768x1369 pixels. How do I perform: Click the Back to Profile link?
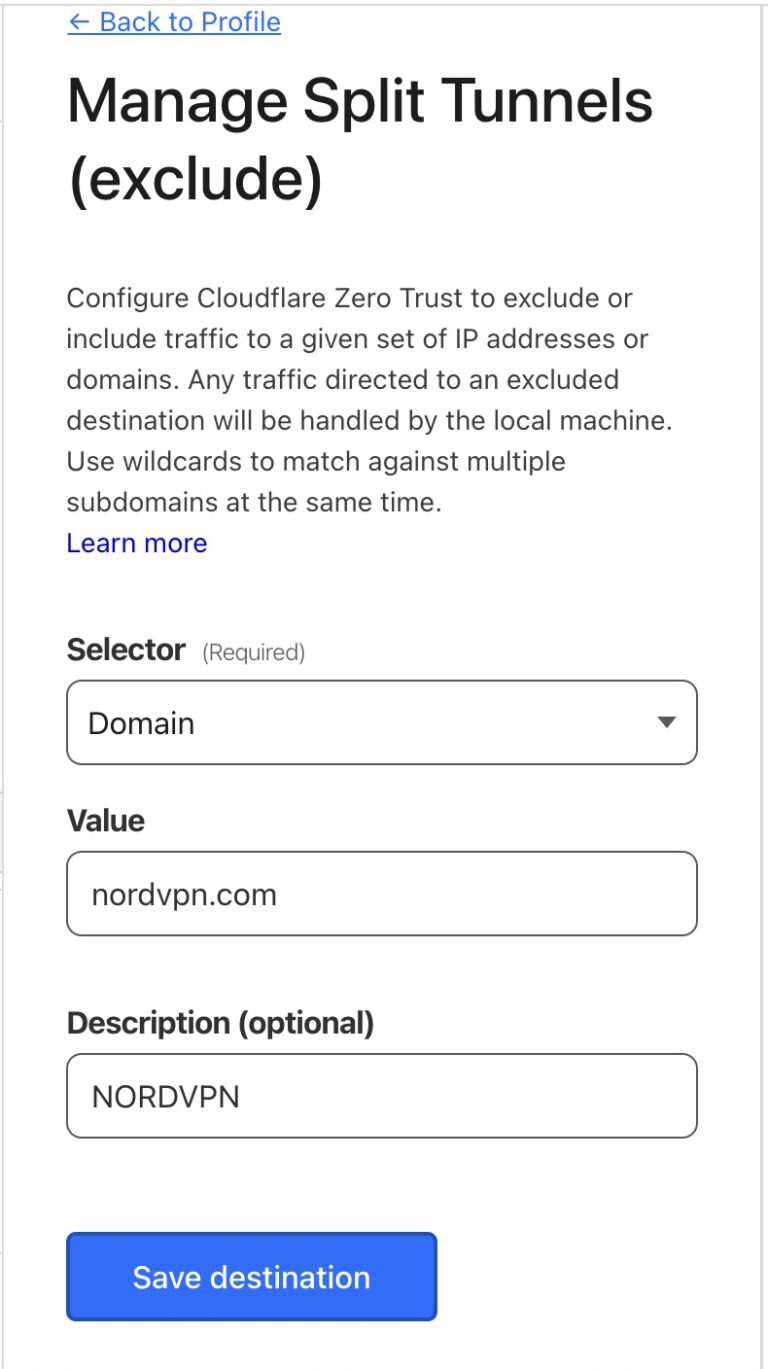tap(190, 22)
